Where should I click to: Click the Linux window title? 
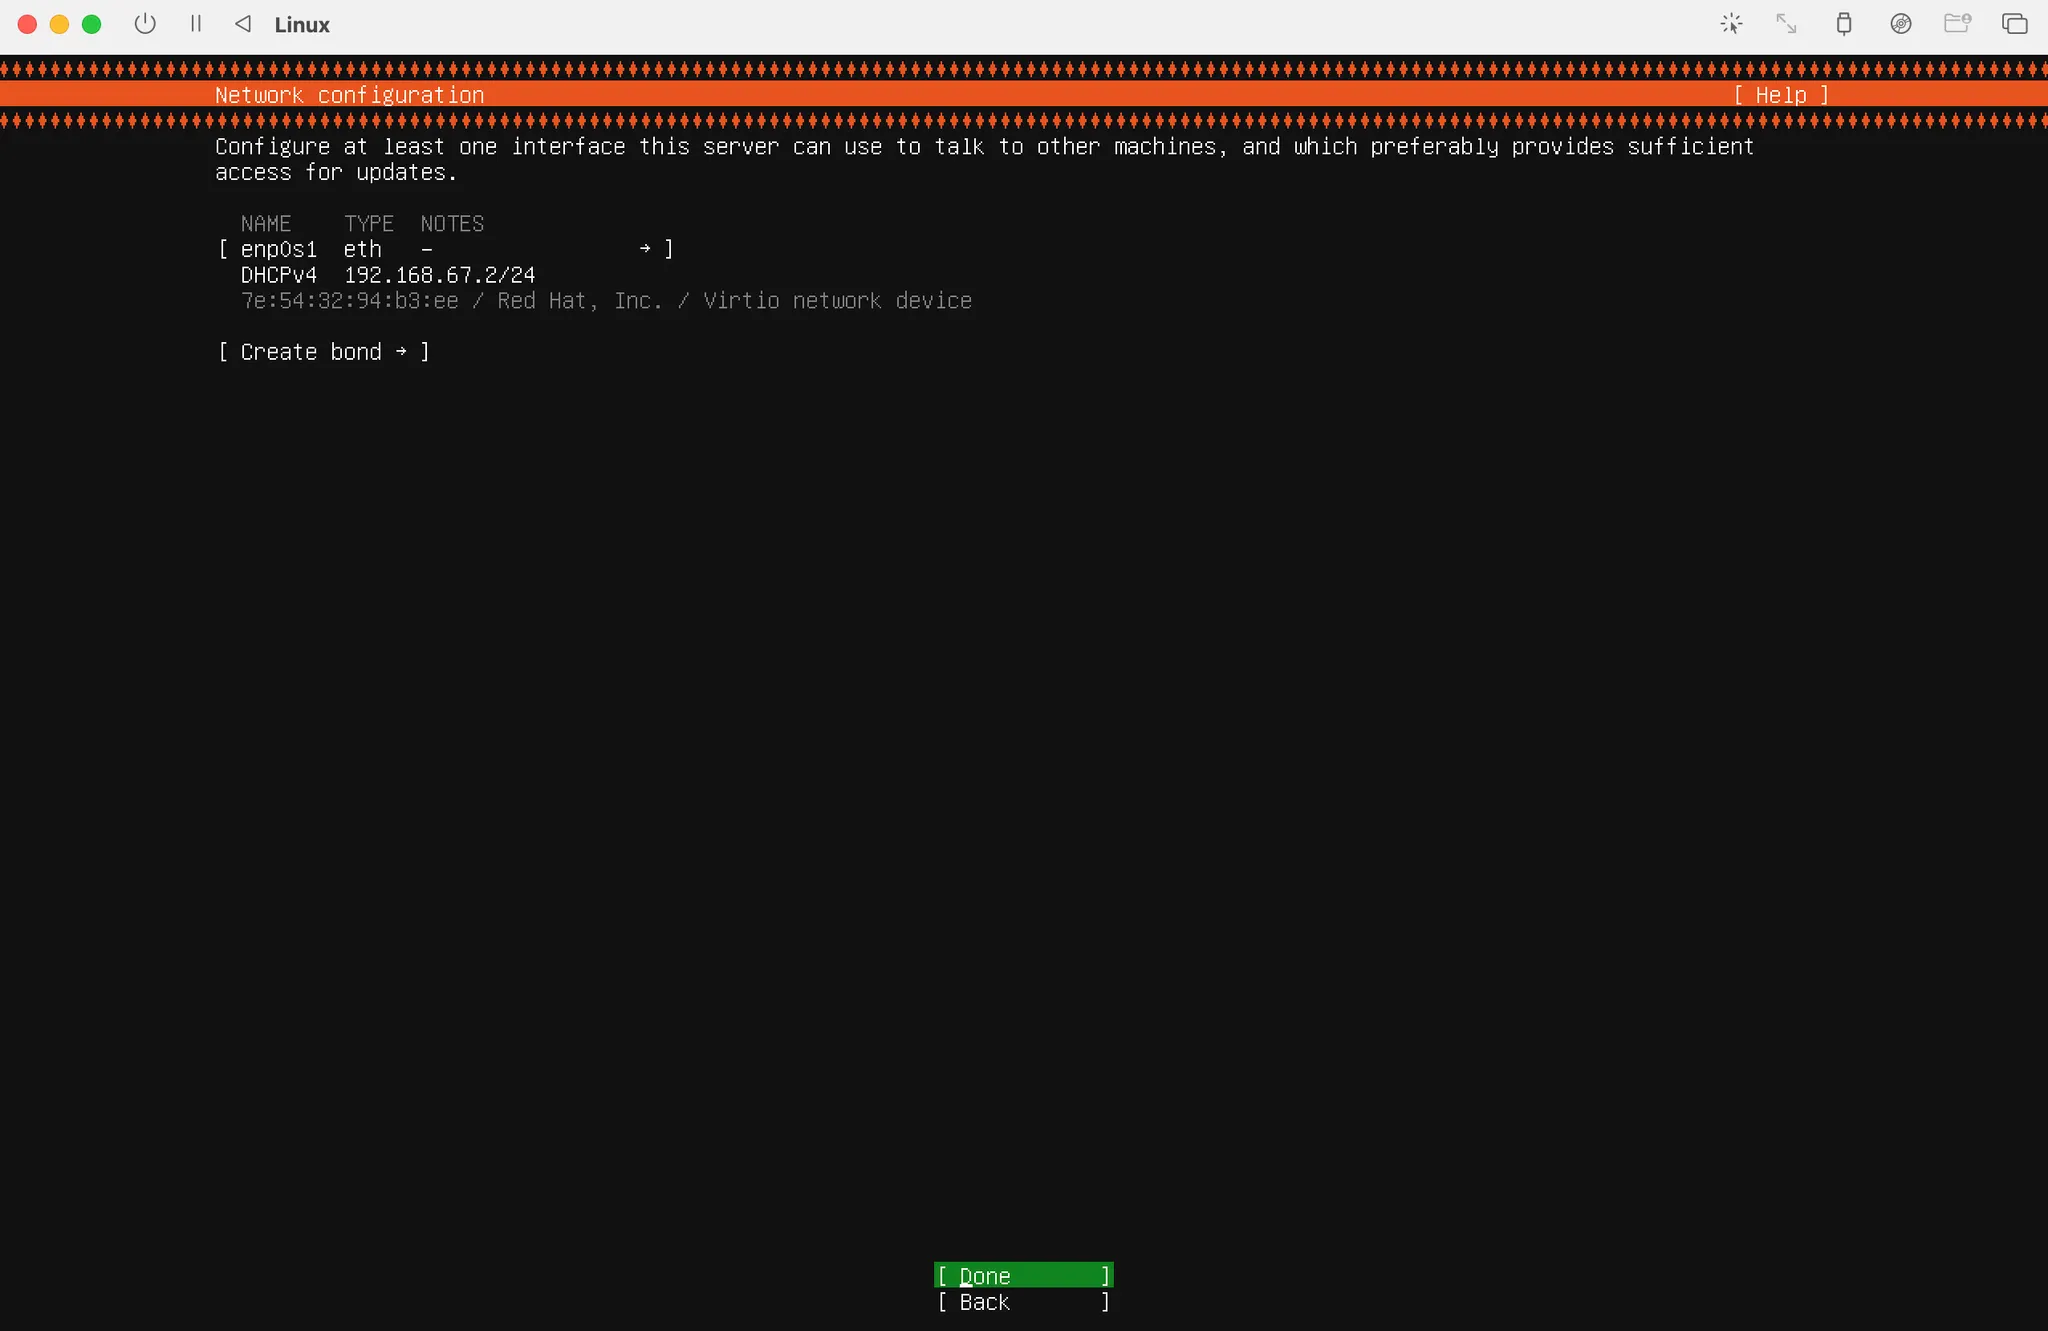pos(302,25)
